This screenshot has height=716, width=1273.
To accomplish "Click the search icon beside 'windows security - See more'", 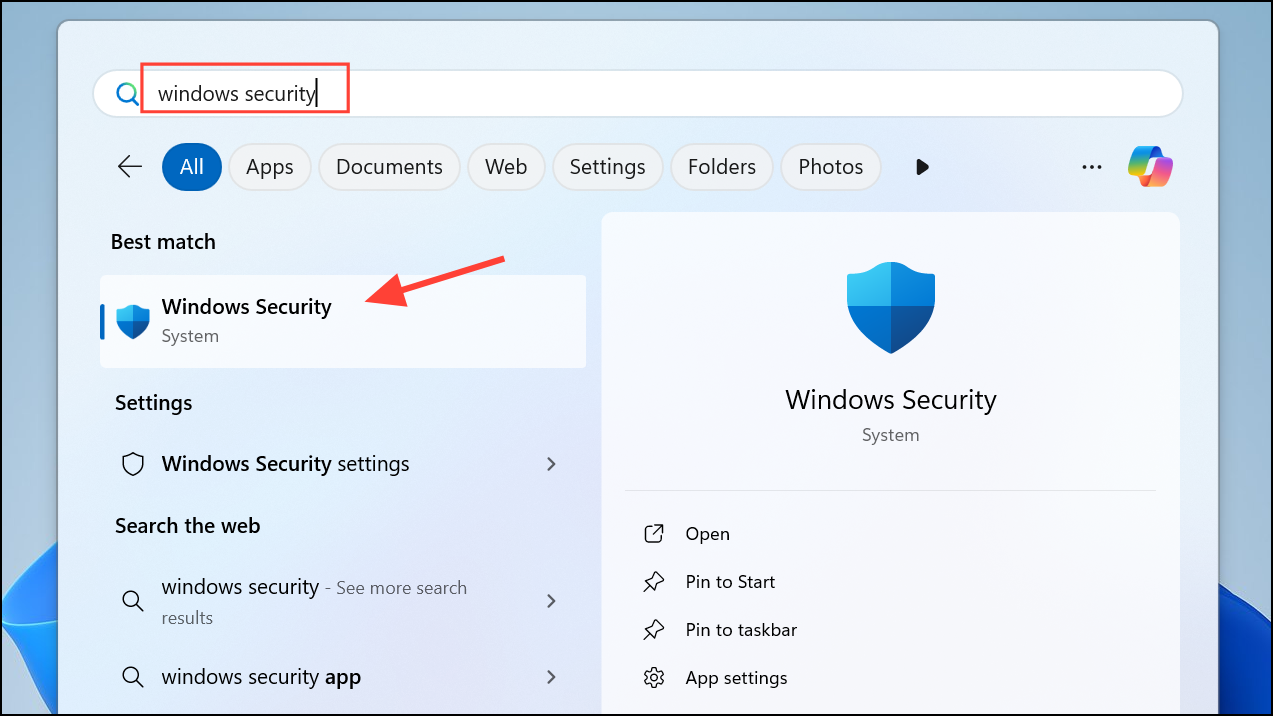I will click(132, 601).
